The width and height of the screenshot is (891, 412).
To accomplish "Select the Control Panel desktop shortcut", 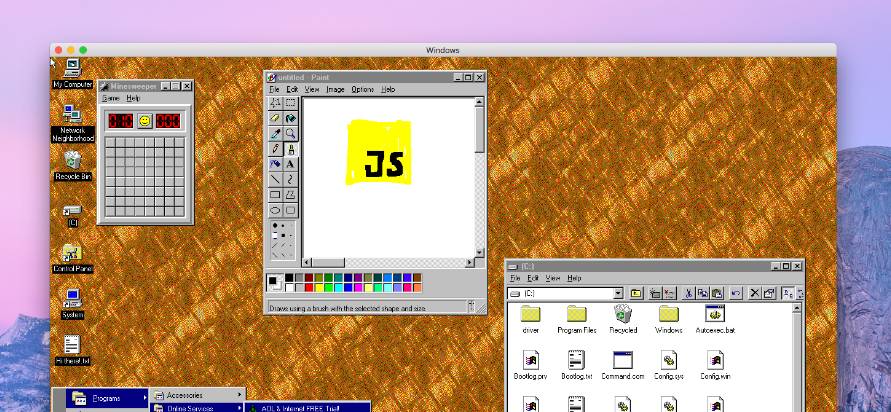I will pyautogui.click(x=72, y=258).
